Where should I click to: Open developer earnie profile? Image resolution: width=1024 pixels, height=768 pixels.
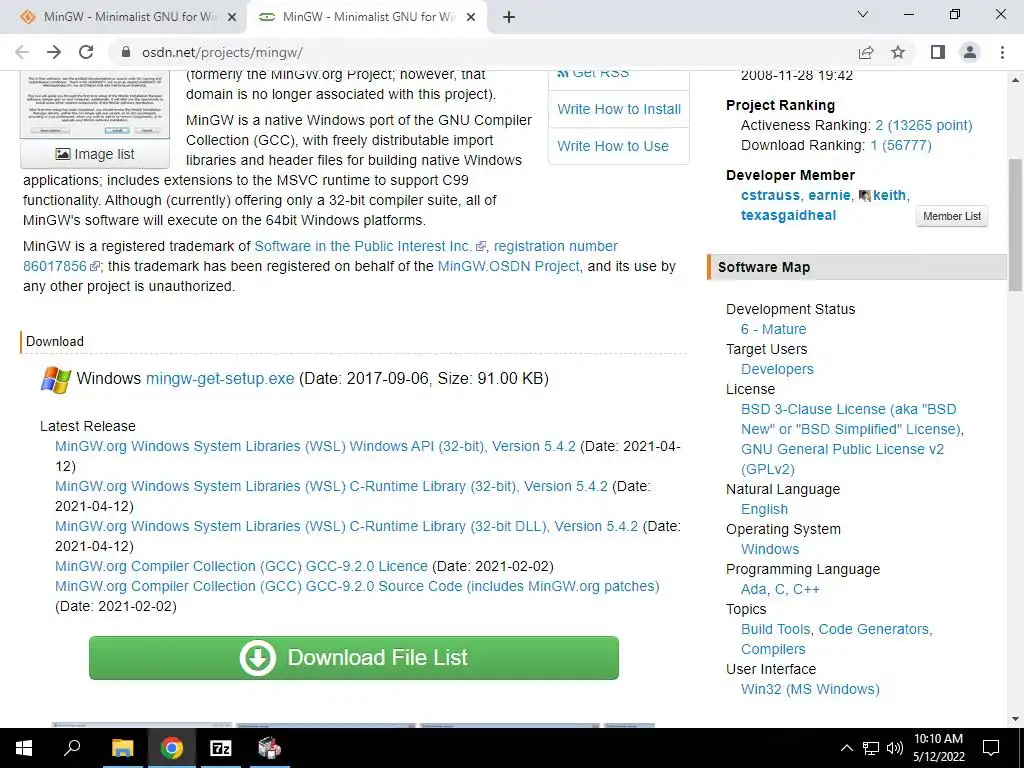coord(829,195)
